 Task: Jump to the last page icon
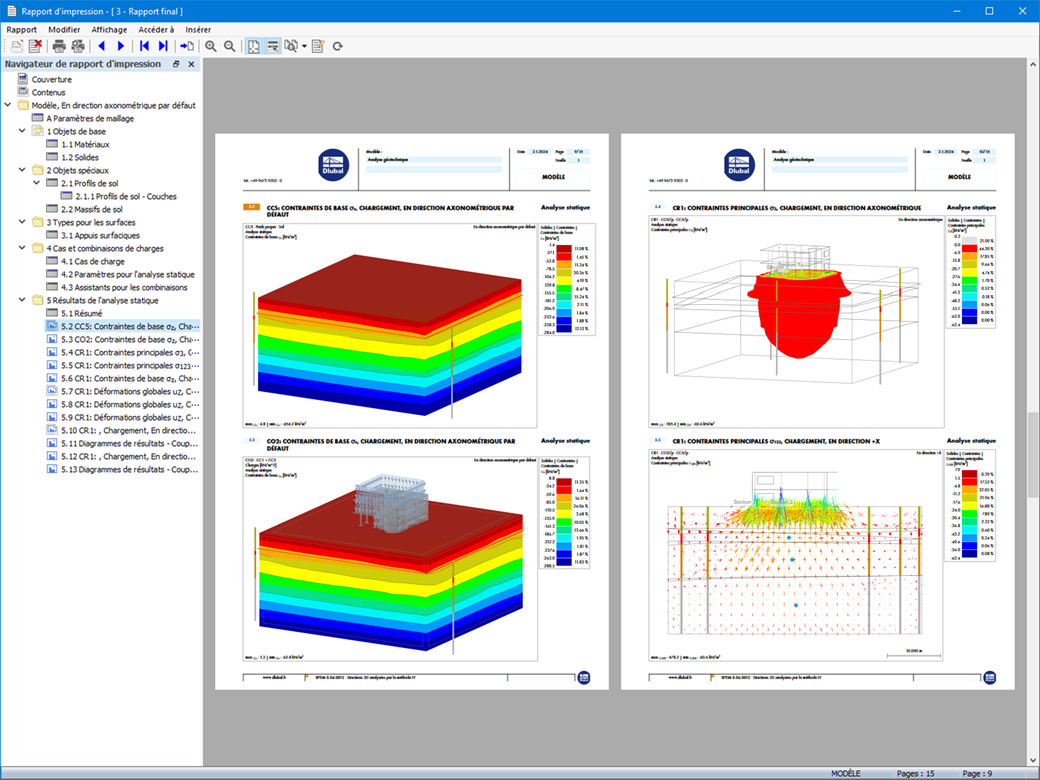[163, 46]
